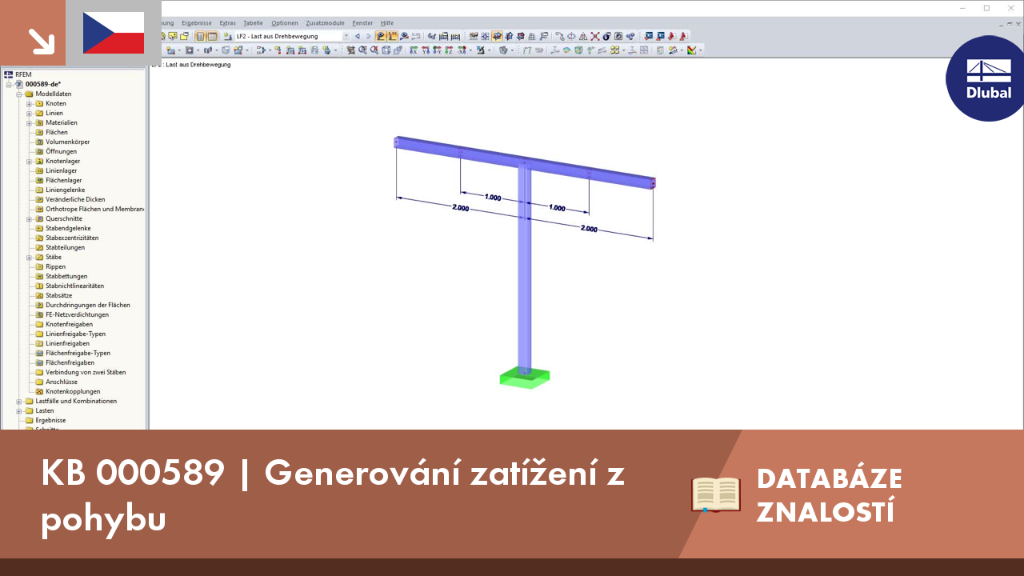The width and height of the screenshot is (1024, 576).
Task: Expand the Lastfälle und Kombinationen node
Action: pos(19,402)
